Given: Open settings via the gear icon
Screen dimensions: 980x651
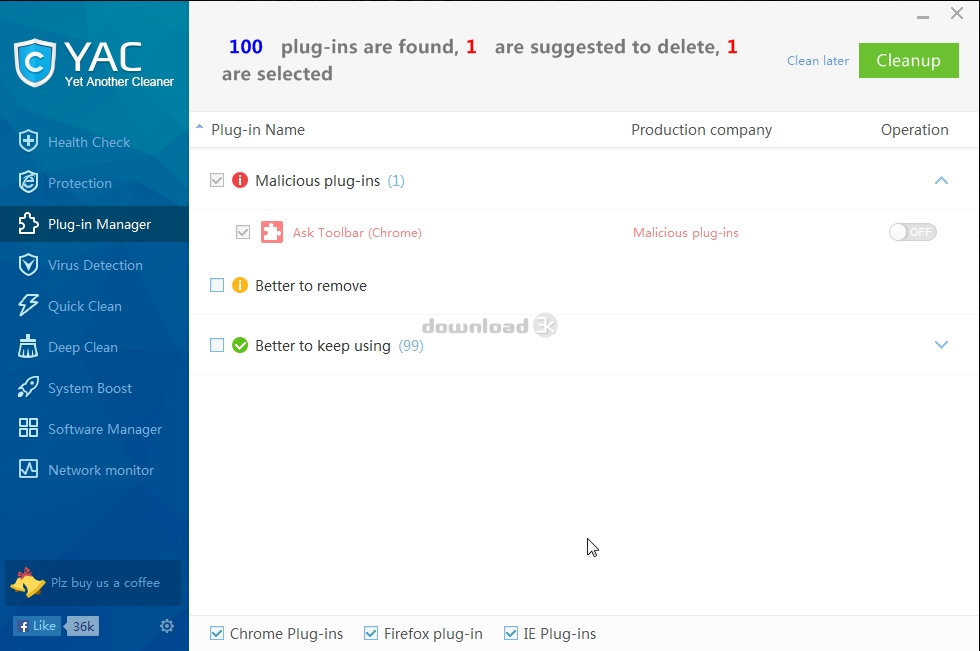Looking at the screenshot, I should [x=167, y=626].
